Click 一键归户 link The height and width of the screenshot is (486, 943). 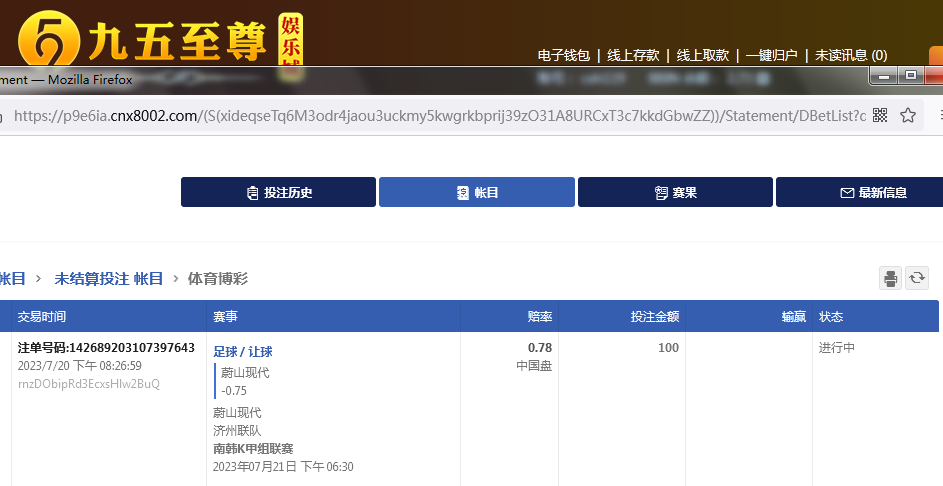[772, 55]
